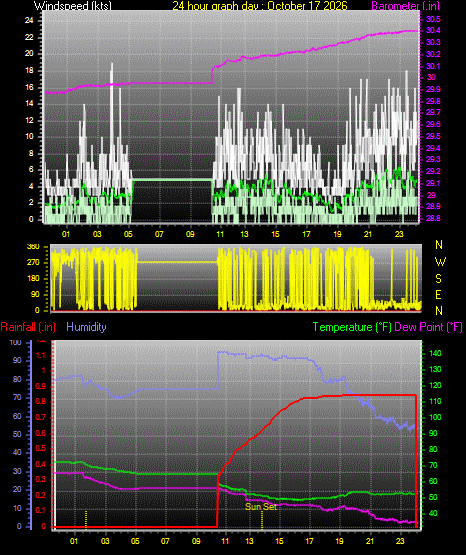Click the Rainfall (.in) legend label
The height and width of the screenshot is (555, 466).
tap(28, 327)
